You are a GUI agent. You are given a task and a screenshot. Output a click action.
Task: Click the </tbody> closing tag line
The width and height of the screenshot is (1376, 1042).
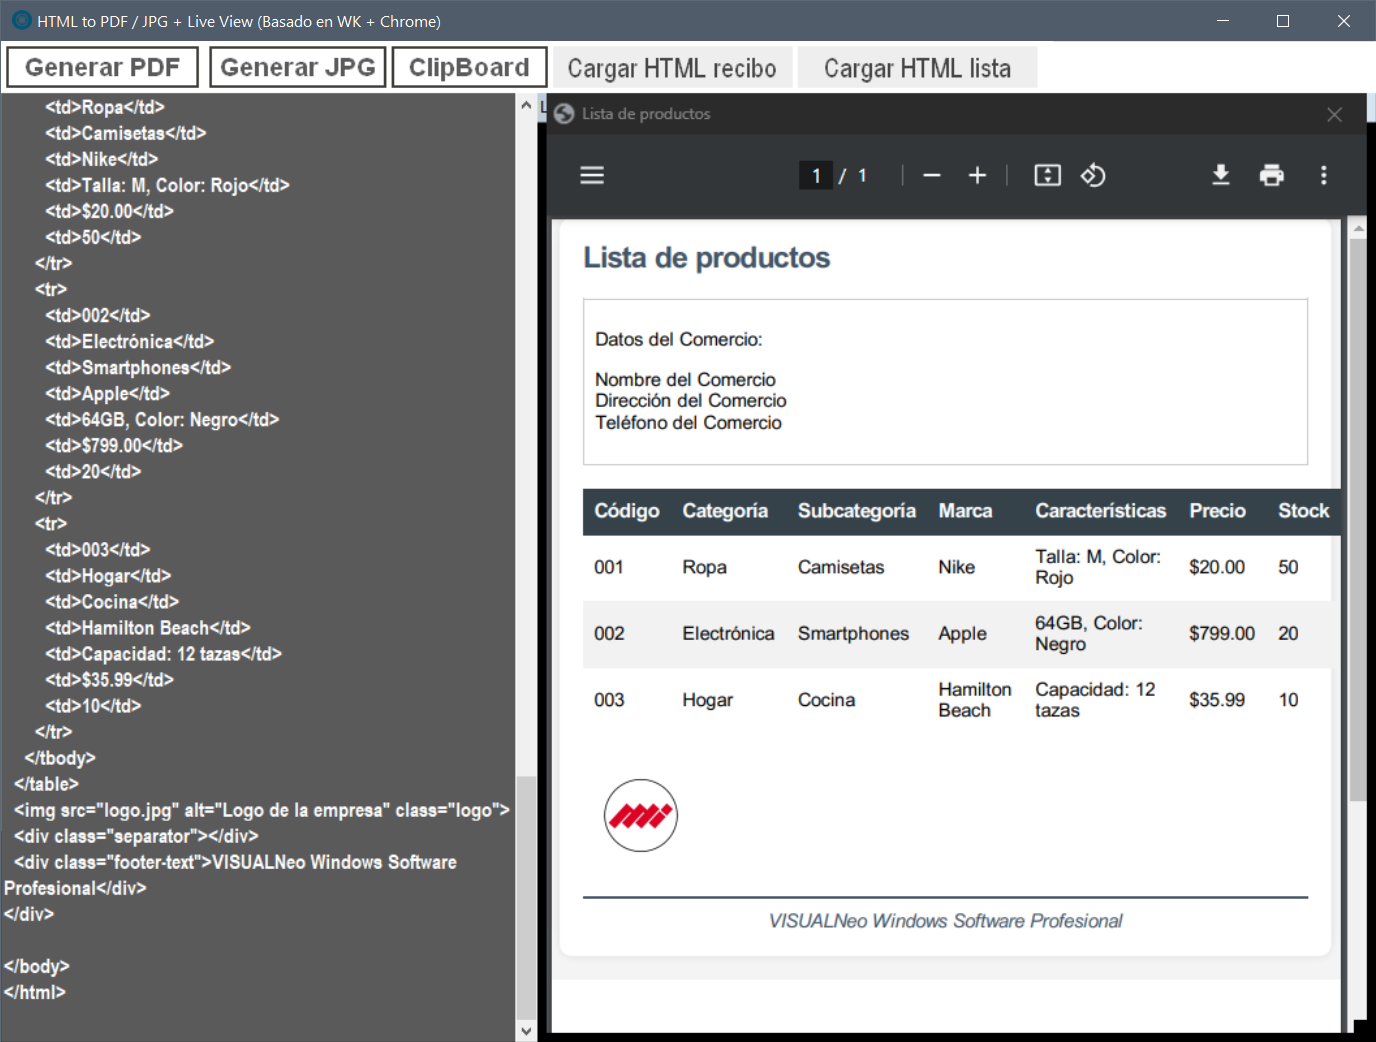click(x=60, y=758)
